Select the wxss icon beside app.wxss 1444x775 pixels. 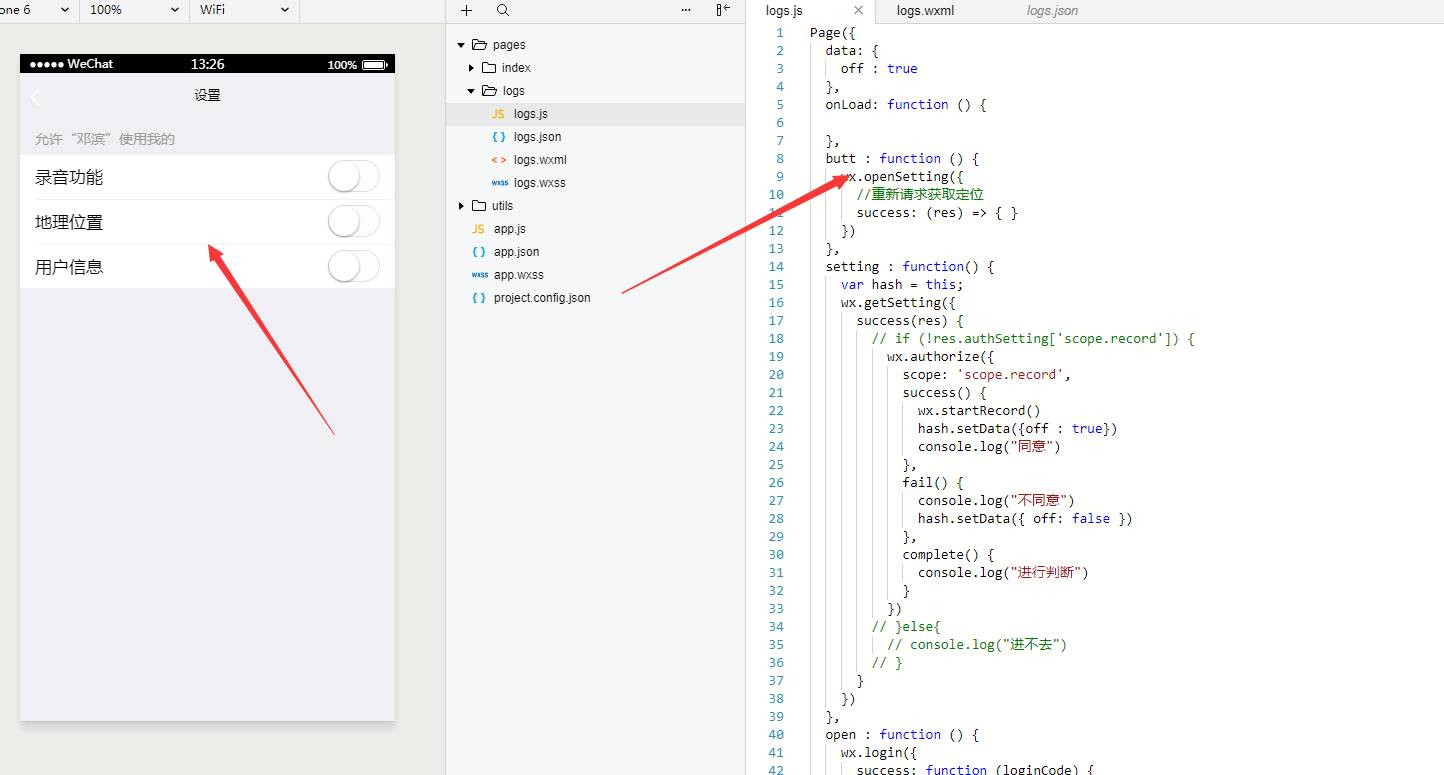[x=479, y=275]
